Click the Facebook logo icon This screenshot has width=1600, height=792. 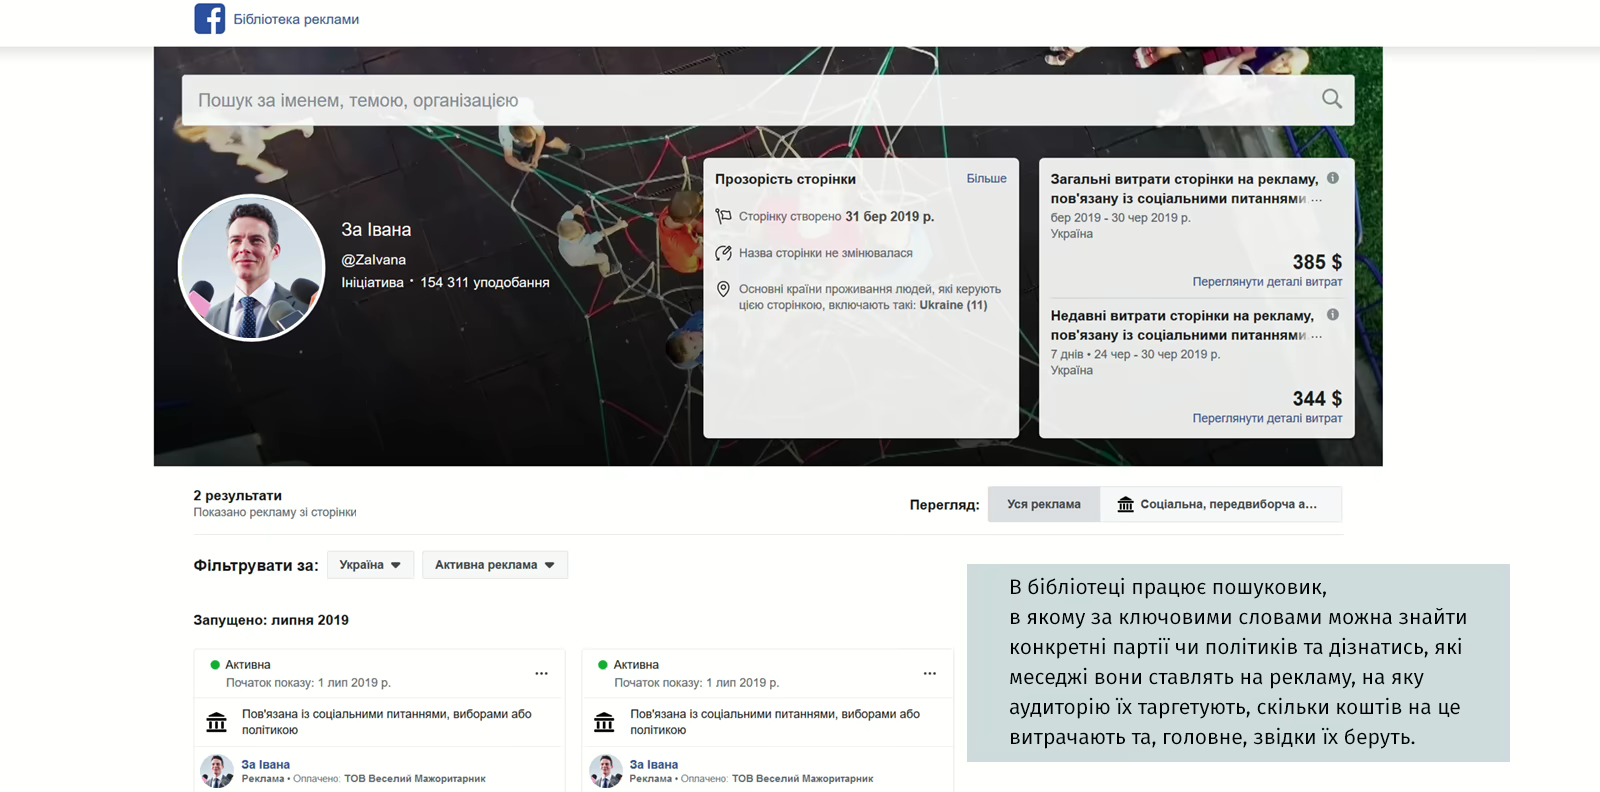tap(210, 19)
